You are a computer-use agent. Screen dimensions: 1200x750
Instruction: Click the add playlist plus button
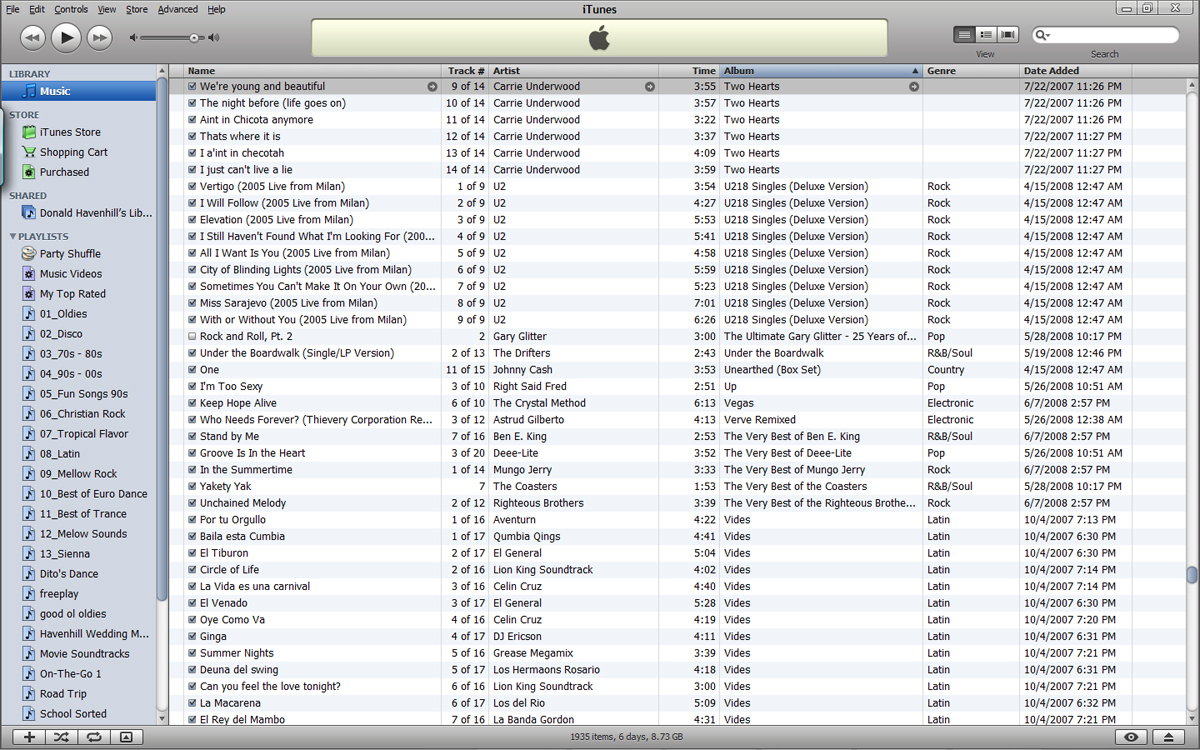[x=29, y=737]
